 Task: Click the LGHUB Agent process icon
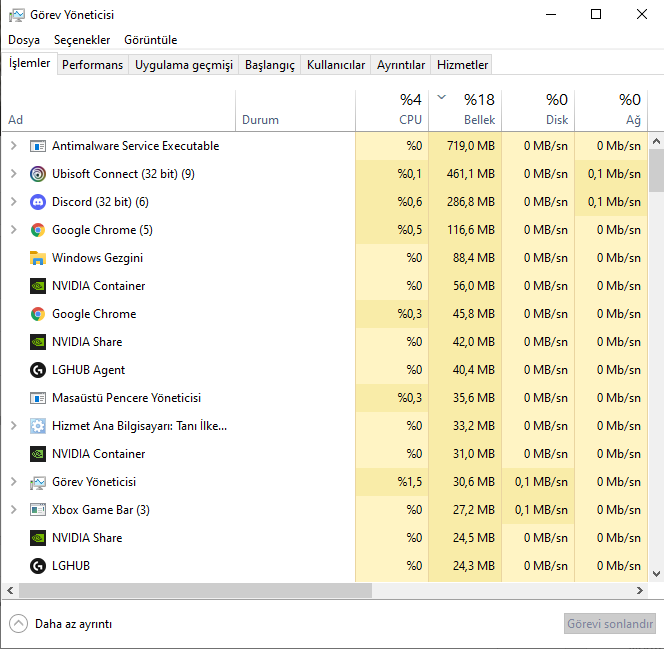click(x=38, y=370)
